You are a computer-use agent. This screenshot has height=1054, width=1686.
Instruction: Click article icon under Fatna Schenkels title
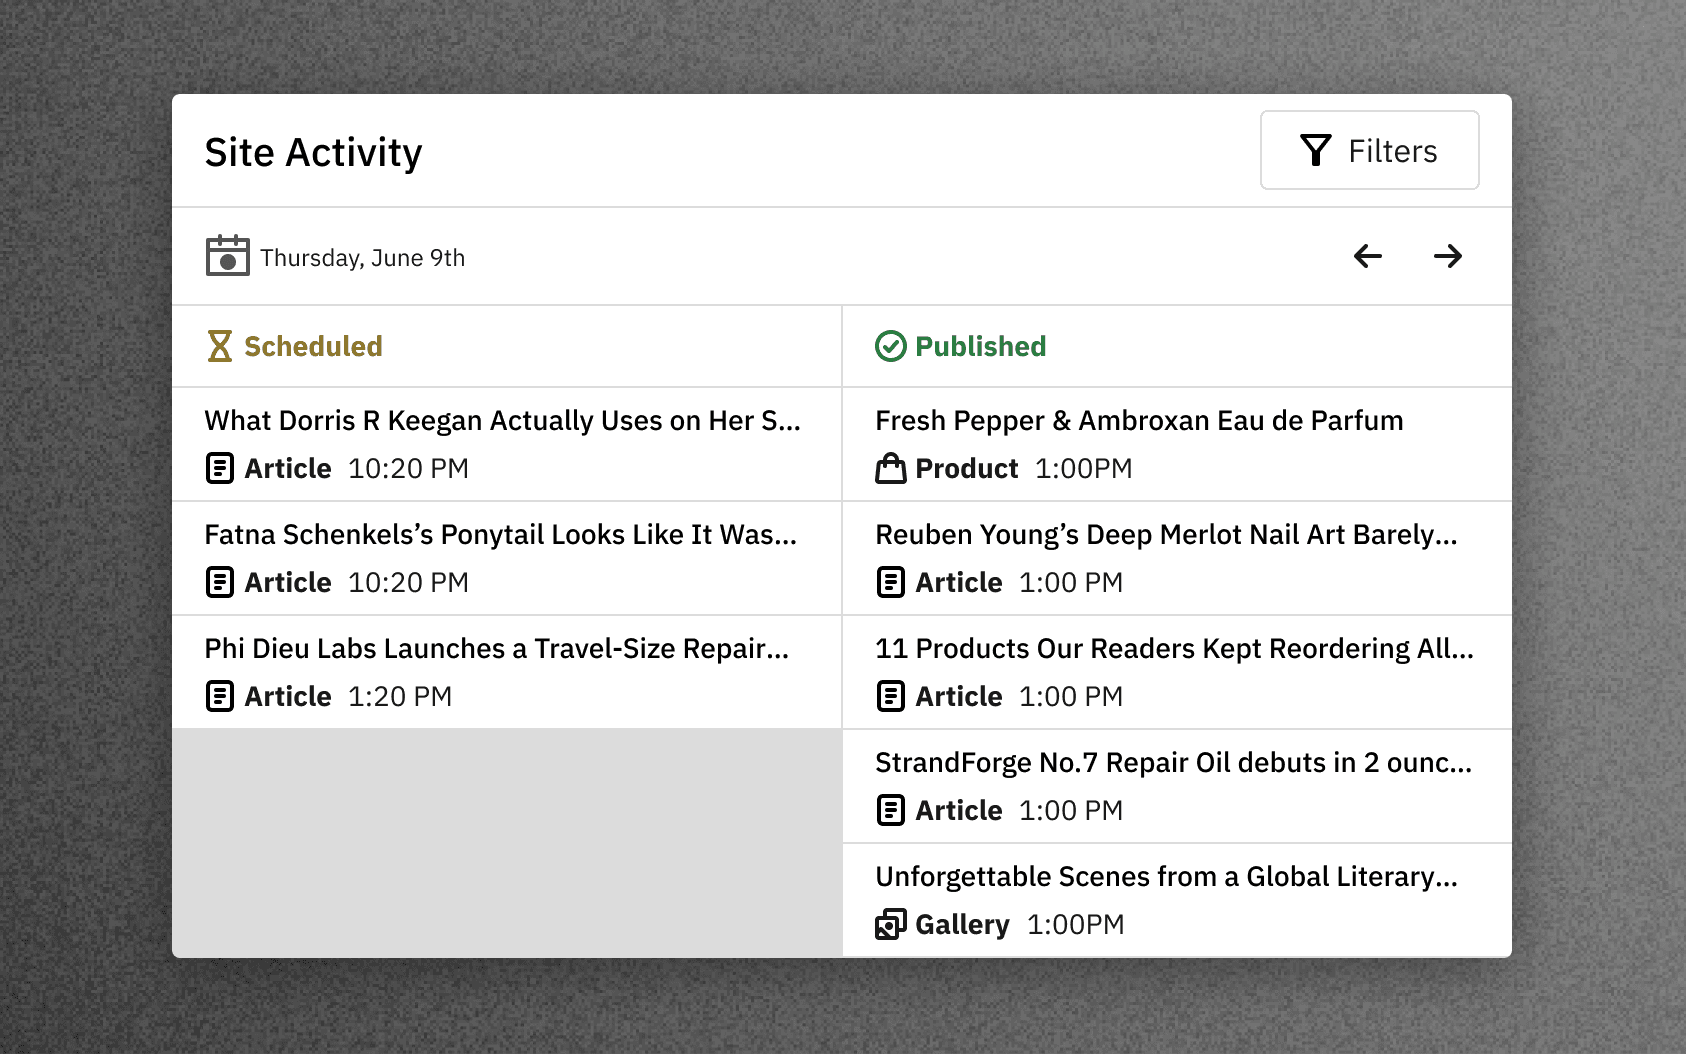tap(219, 582)
